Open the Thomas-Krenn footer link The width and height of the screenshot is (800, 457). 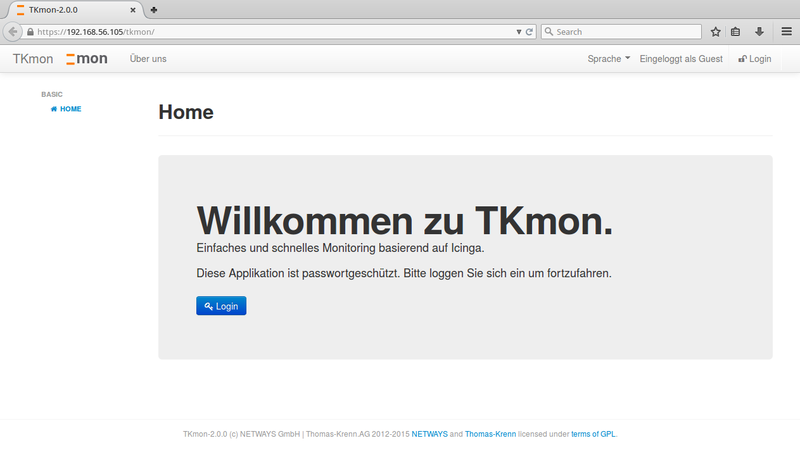[x=490, y=434]
